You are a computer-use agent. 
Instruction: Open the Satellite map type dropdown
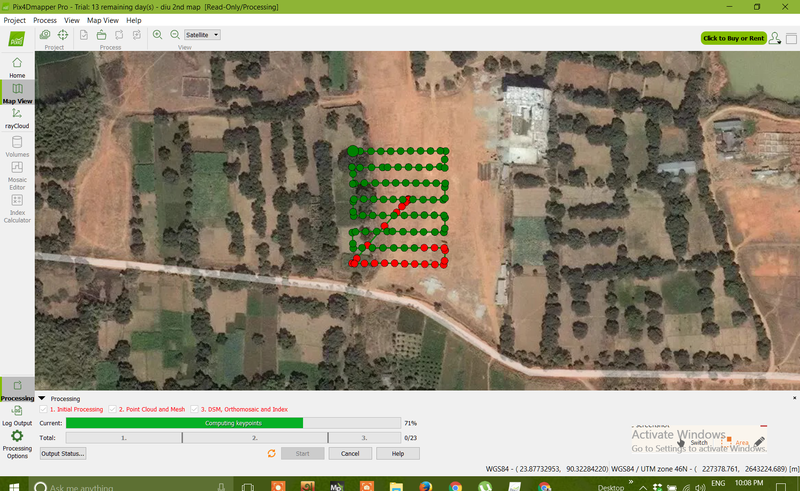click(202, 35)
